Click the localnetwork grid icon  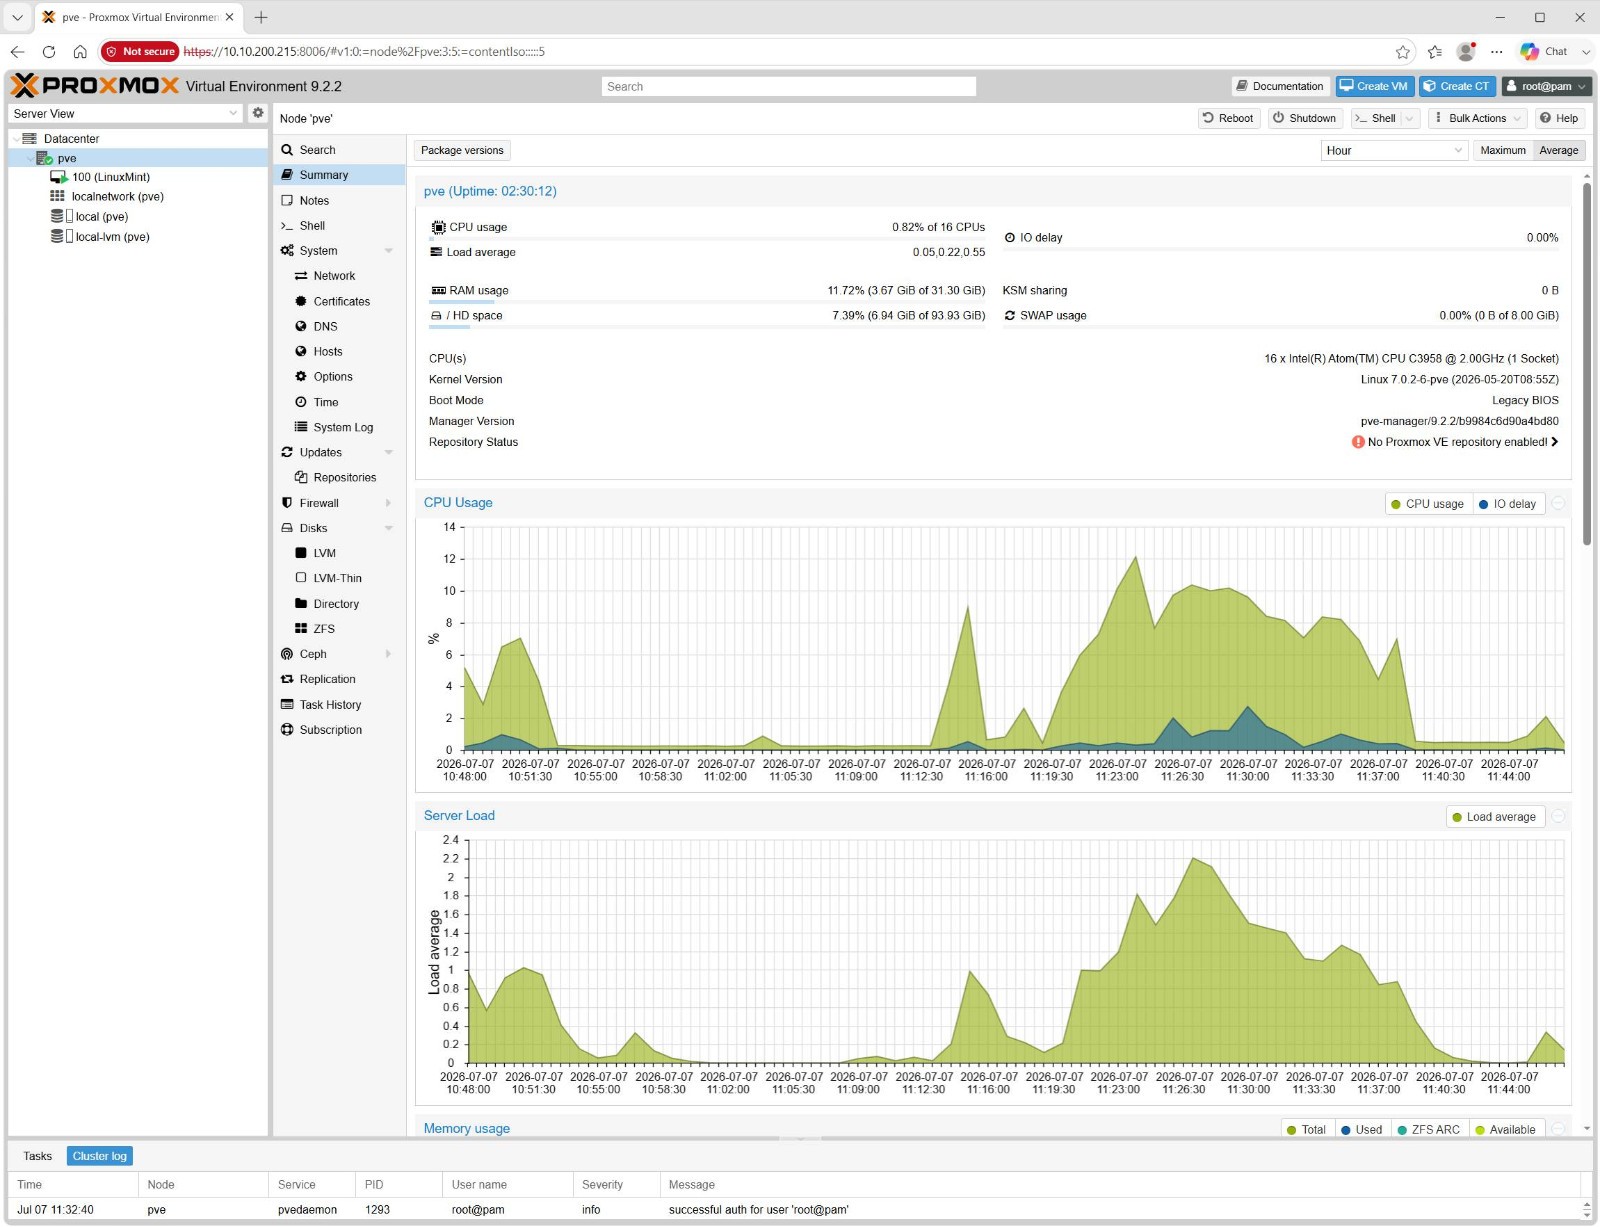point(58,197)
